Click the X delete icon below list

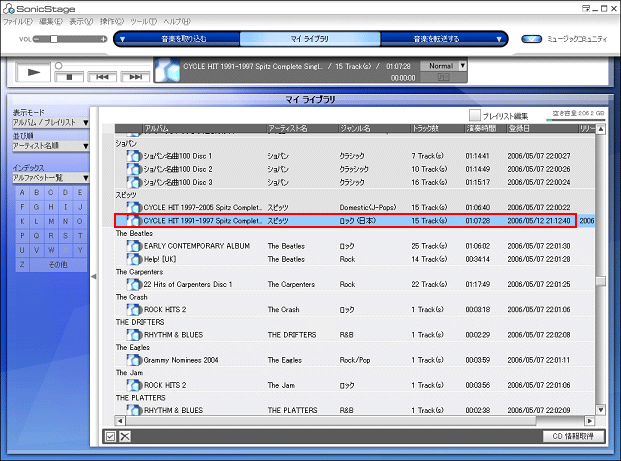(125, 436)
